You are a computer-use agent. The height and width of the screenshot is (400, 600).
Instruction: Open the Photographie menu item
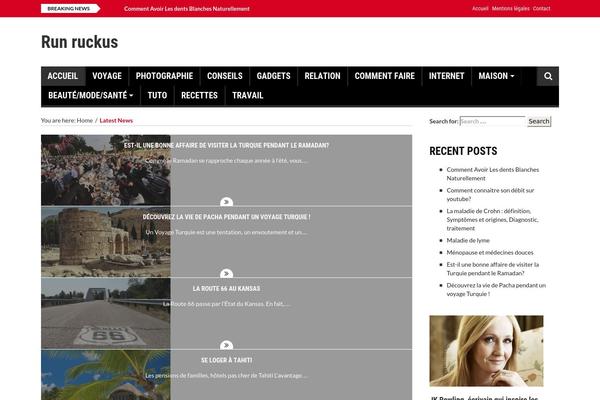tap(164, 76)
